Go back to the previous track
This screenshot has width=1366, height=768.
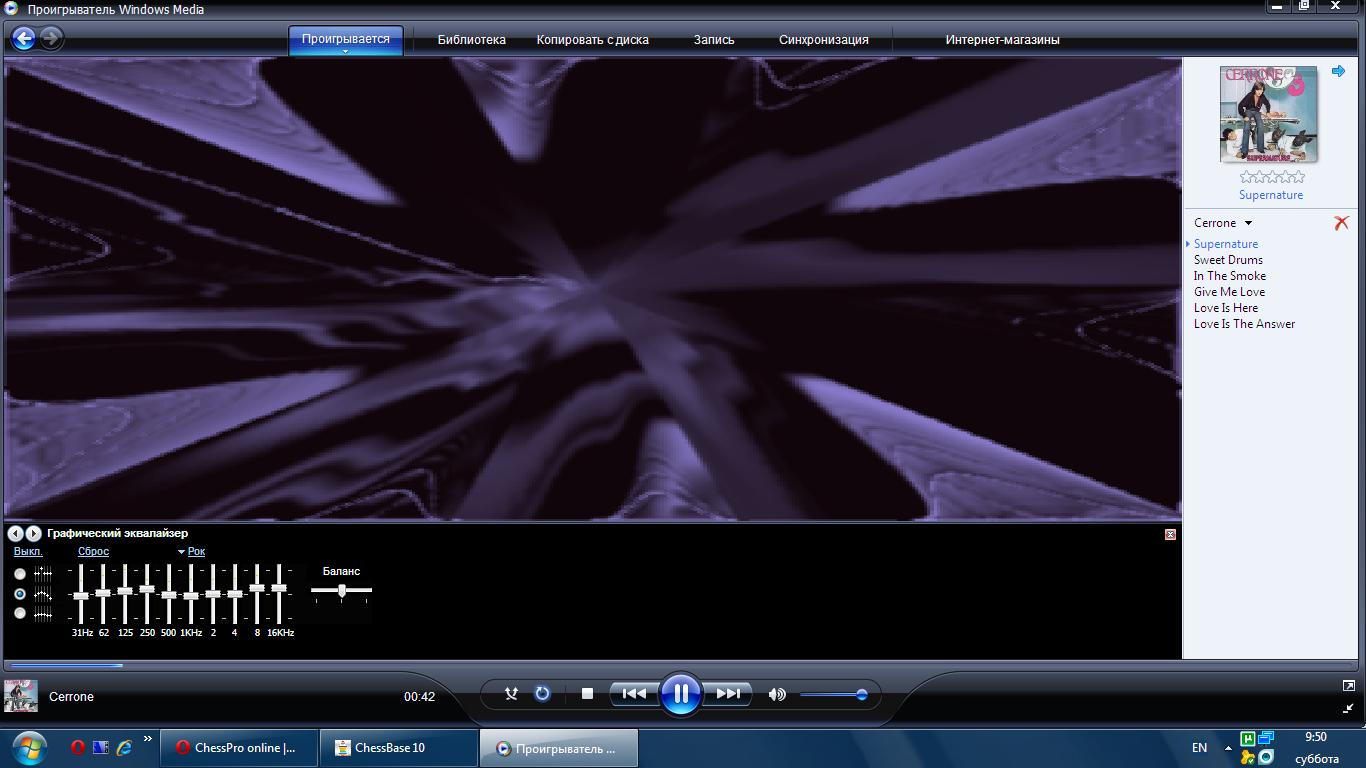tap(633, 693)
